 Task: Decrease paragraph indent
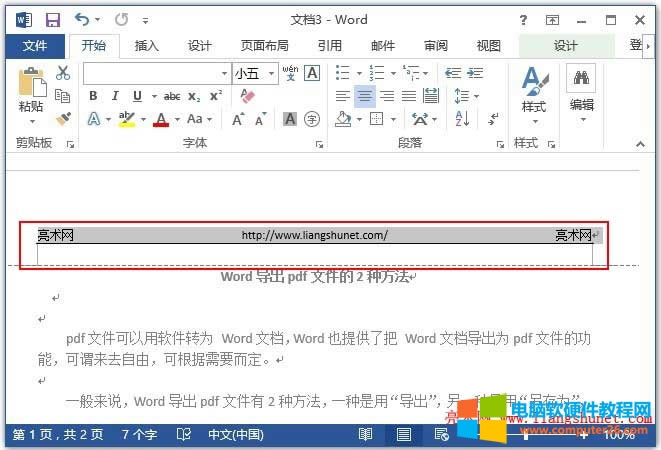453,73
